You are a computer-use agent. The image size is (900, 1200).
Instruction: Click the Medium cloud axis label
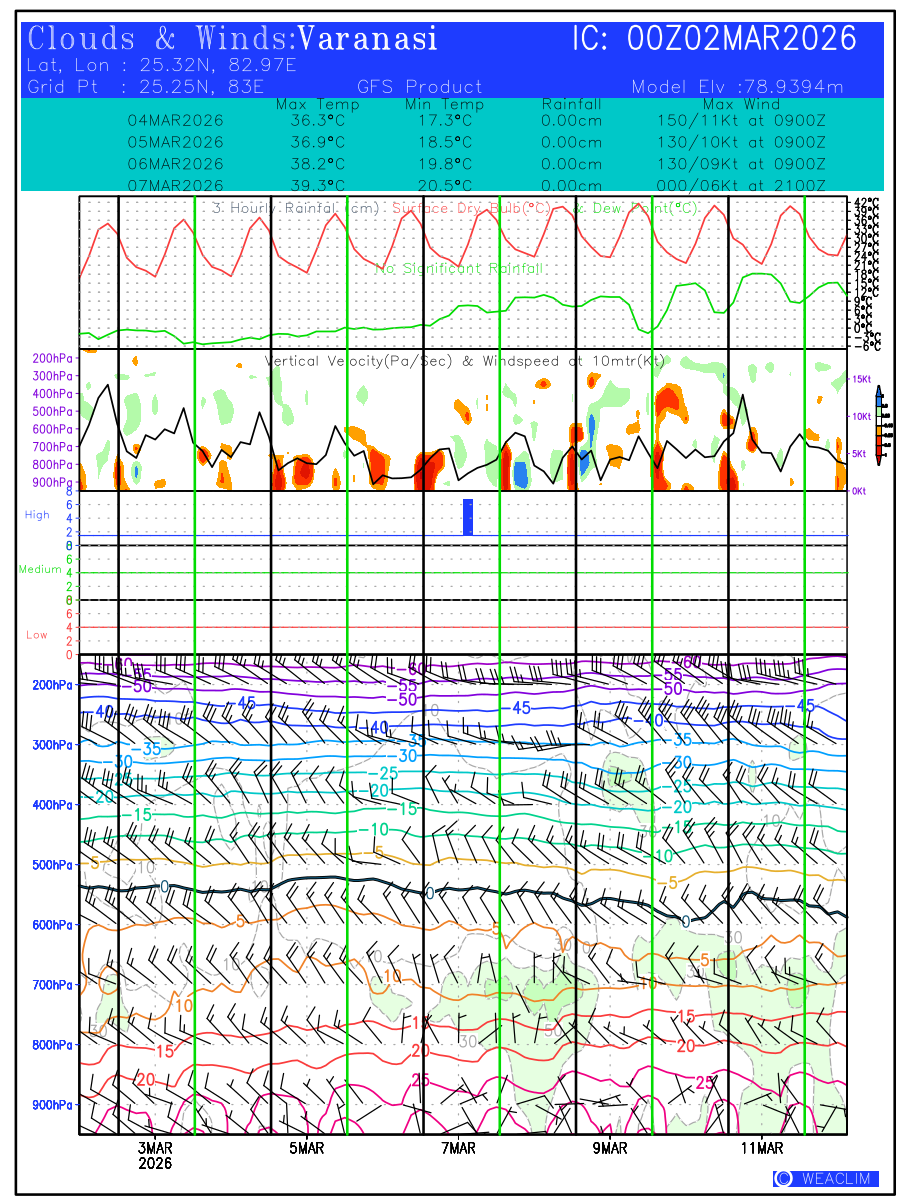[x=40, y=569]
